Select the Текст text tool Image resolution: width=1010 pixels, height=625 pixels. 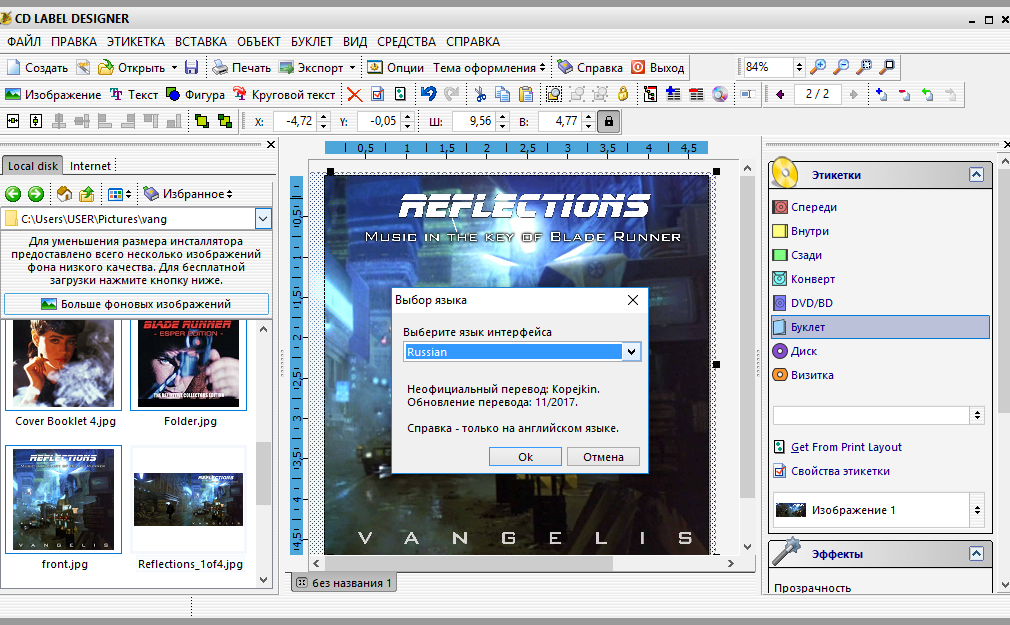tap(134, 95)
